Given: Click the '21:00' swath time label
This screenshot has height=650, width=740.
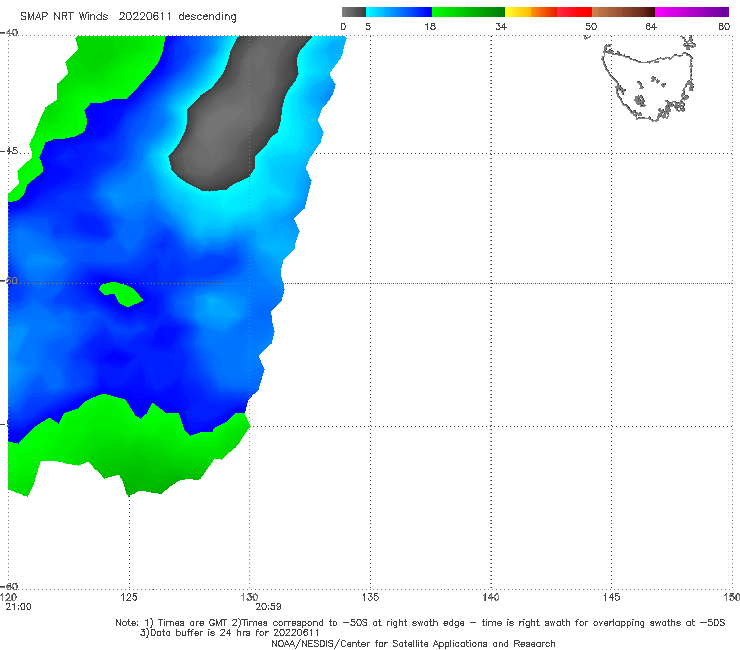Looking at the screenshot, I should click(x=18, y=607).
